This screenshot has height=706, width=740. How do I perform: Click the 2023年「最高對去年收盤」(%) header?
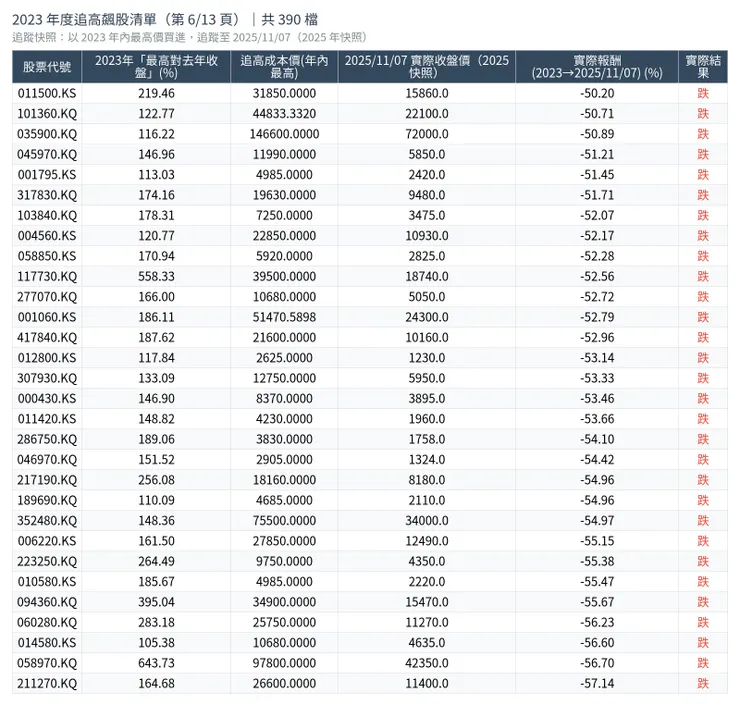(156, 67)
